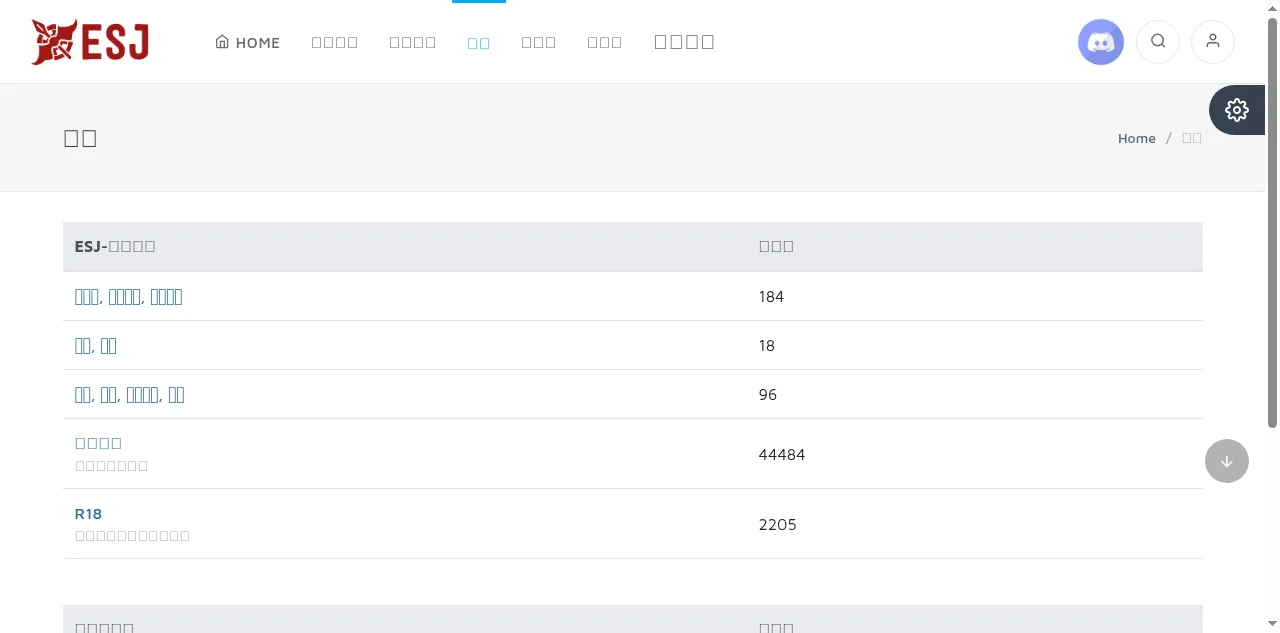The width and height of the screenshot is (1280, 633).
Task: Click the ESJ- table header cell
Action: (405, 246)
